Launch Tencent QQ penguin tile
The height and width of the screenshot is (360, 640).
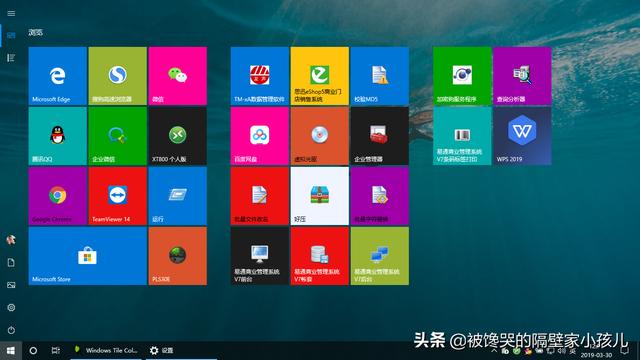click(58, 136)
